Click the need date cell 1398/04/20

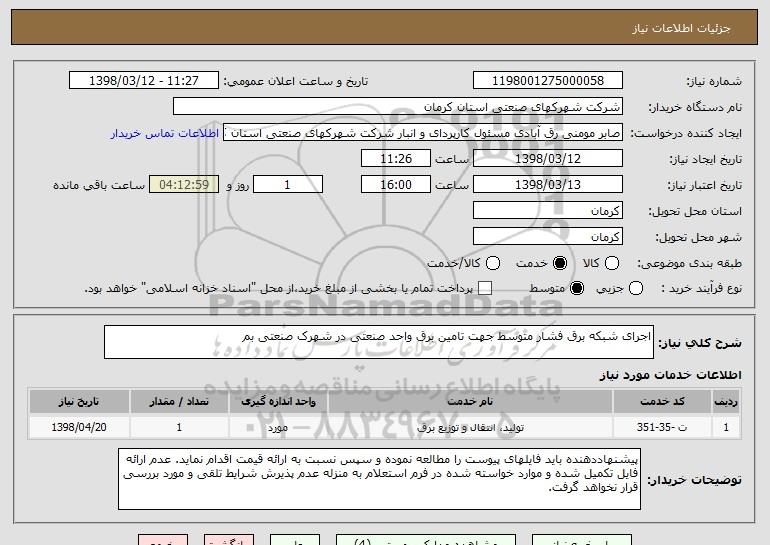pyautogui.click(x=79, y=427)
